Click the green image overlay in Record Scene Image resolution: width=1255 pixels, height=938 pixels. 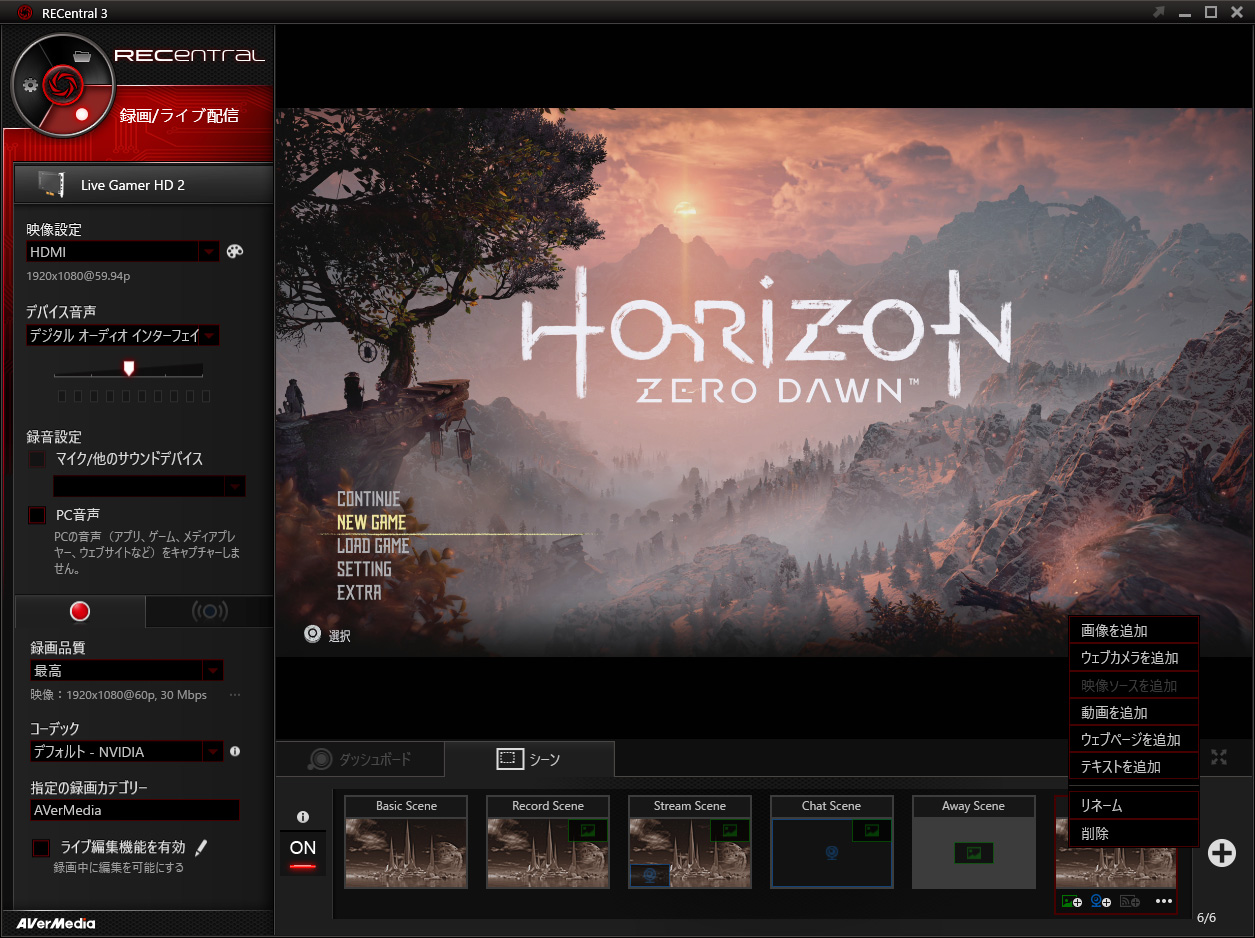pos(588,829)
